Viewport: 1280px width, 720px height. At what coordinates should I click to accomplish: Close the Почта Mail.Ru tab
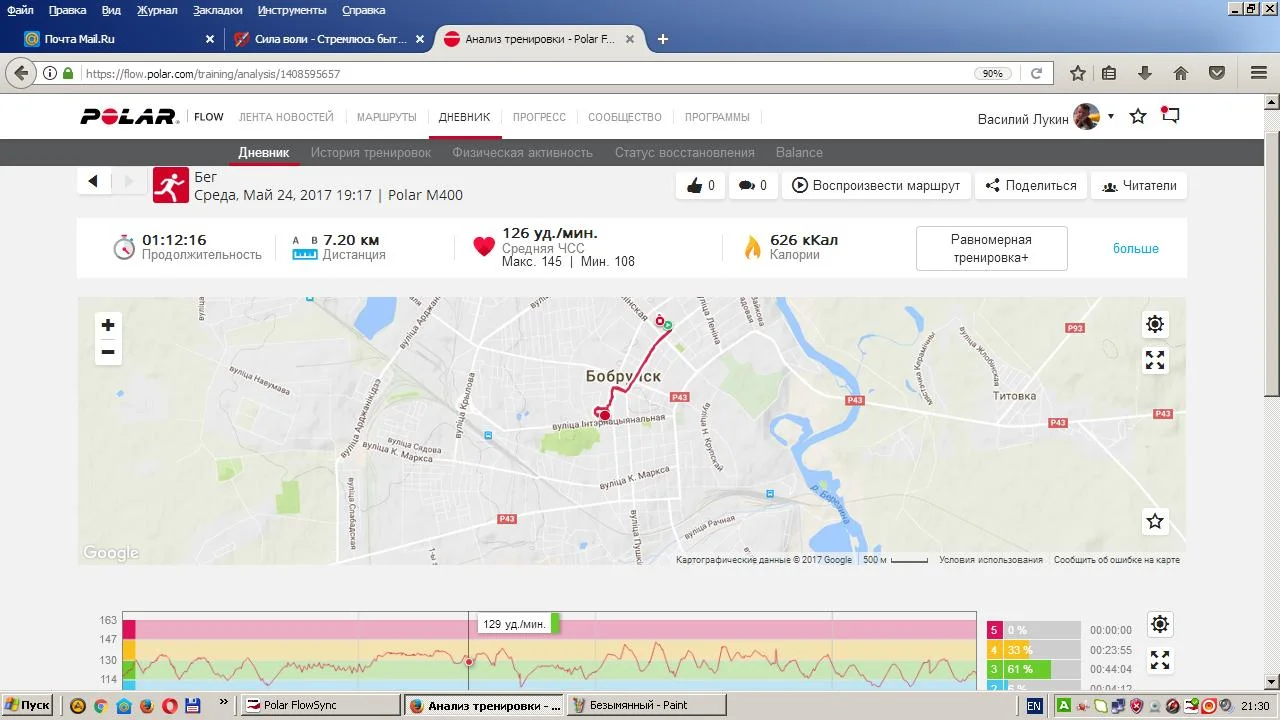pos(210,39)
